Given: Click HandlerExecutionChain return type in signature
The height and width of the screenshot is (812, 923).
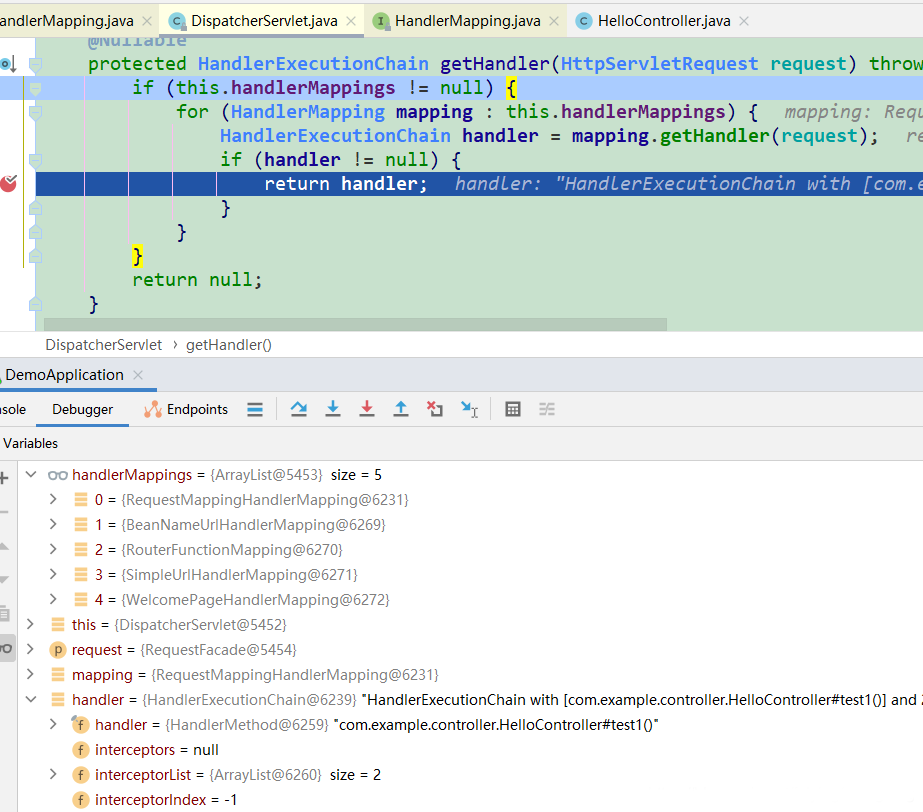Looking at the screenshot, I should coord(313,64).
